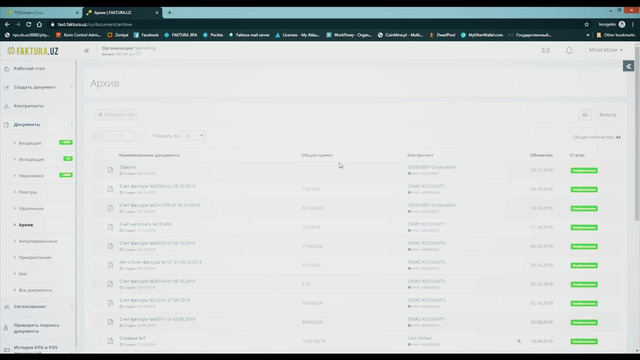The image size is (640, 360).
Task: Open the UzU limited contractor link
Action: point(420,338)
